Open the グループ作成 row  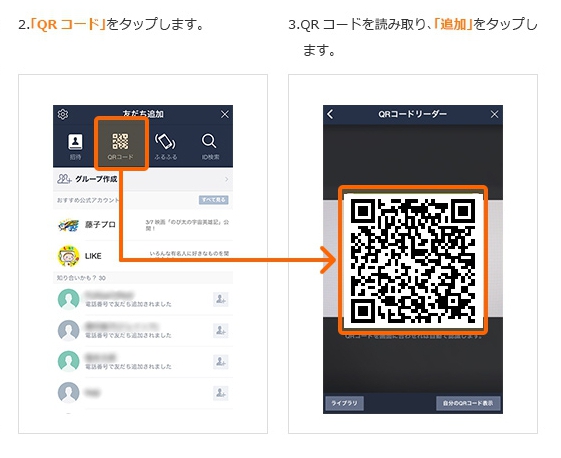(143, 179)
